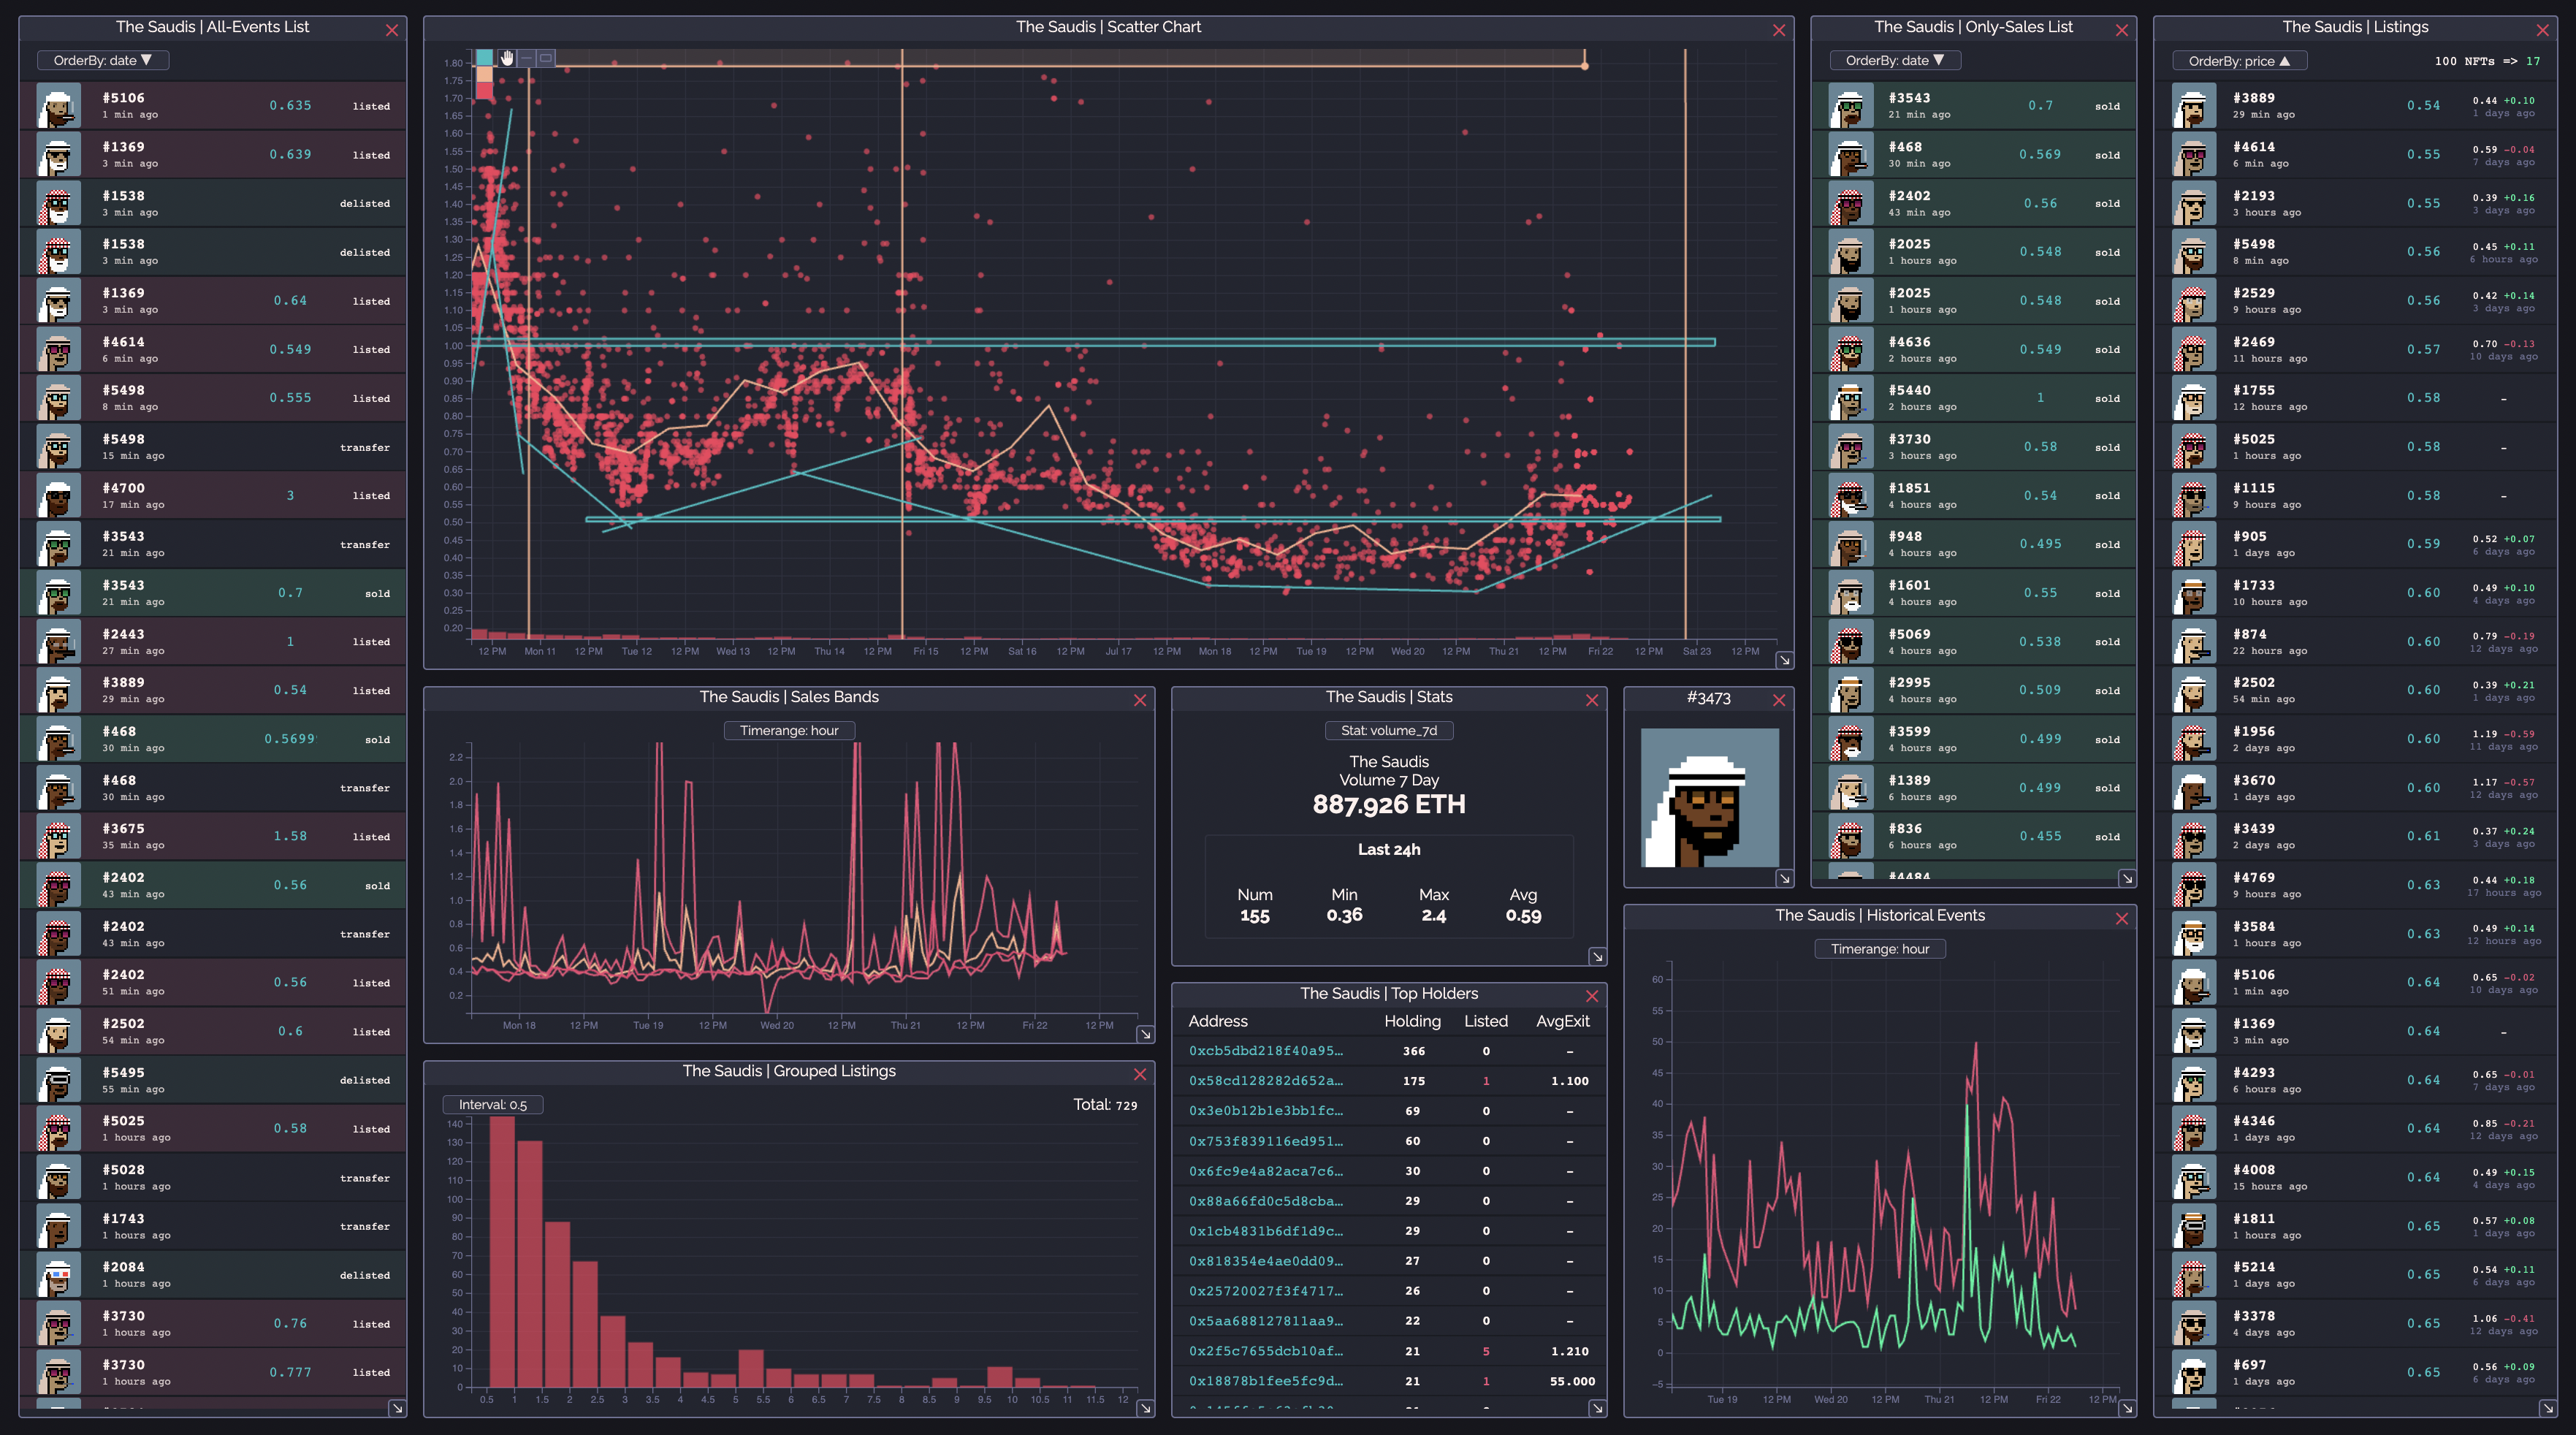
Task: Click resize handle of All-Events List panel
Action: point(397,1408)
